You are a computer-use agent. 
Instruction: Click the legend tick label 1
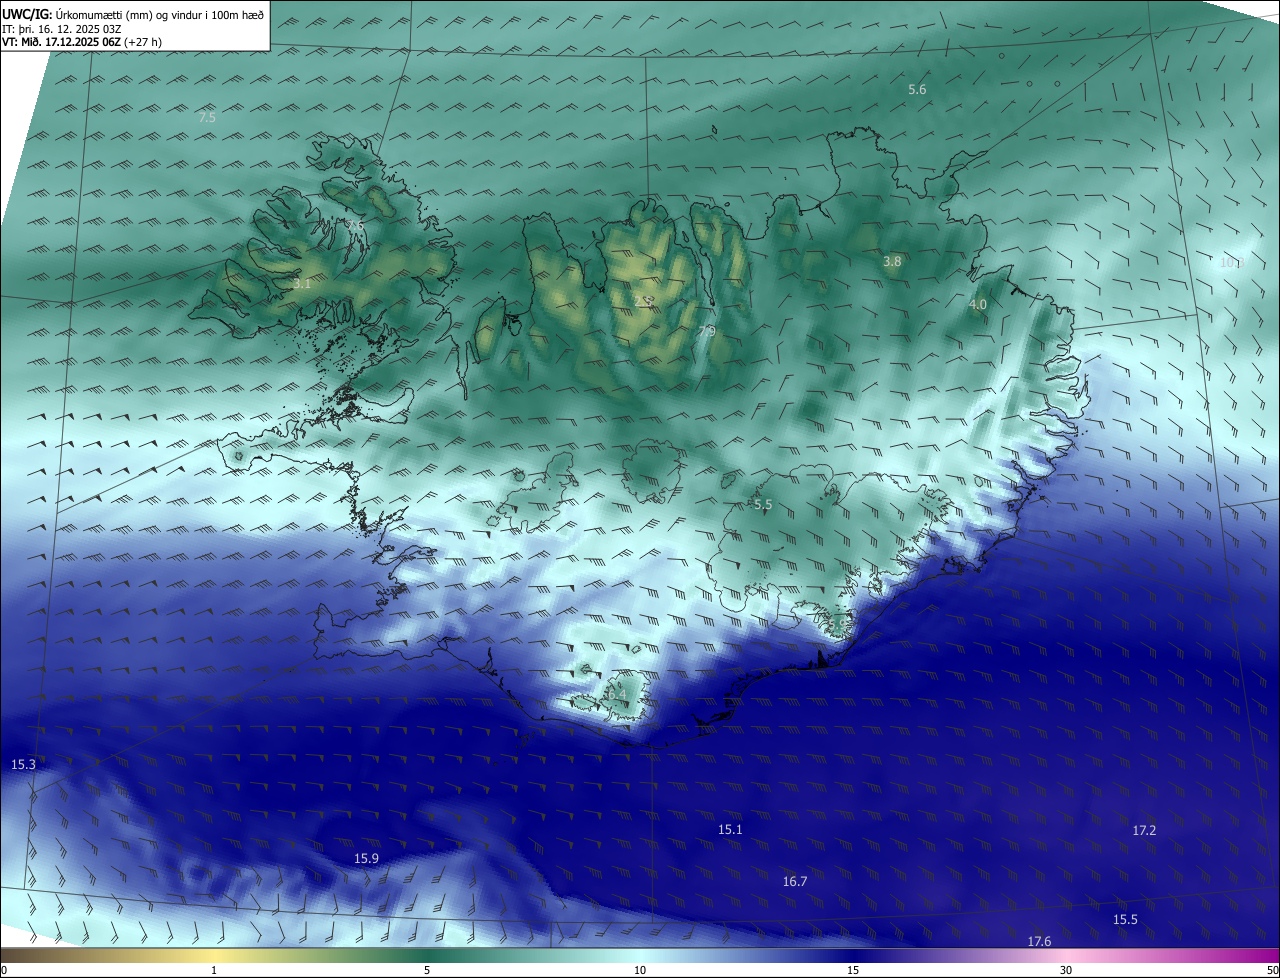(x=214, y=970)
